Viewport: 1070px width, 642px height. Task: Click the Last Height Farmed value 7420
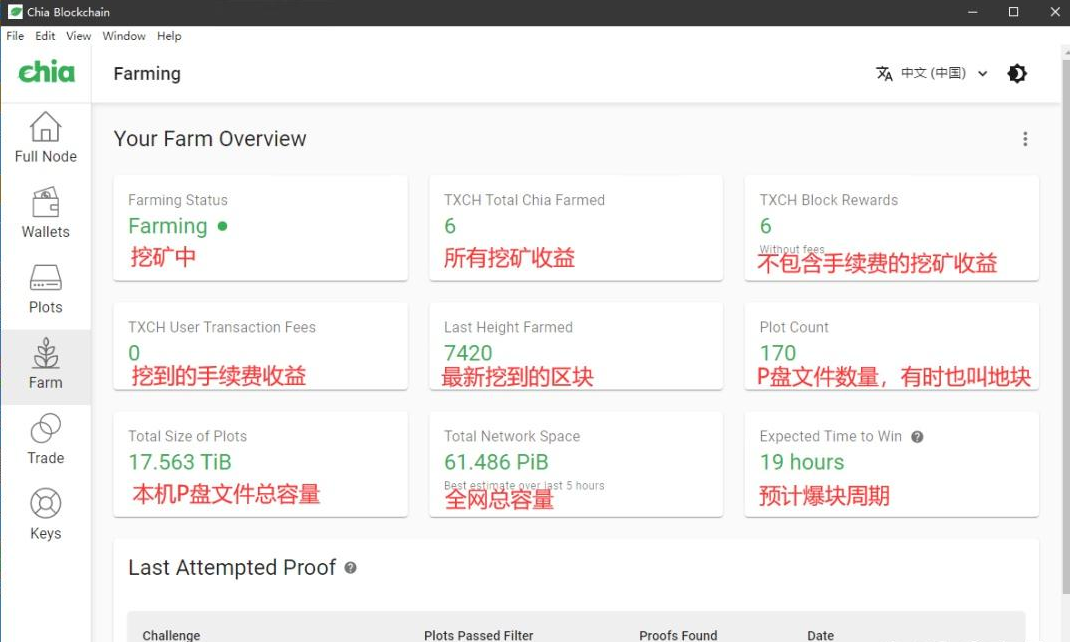coord(468,353)
